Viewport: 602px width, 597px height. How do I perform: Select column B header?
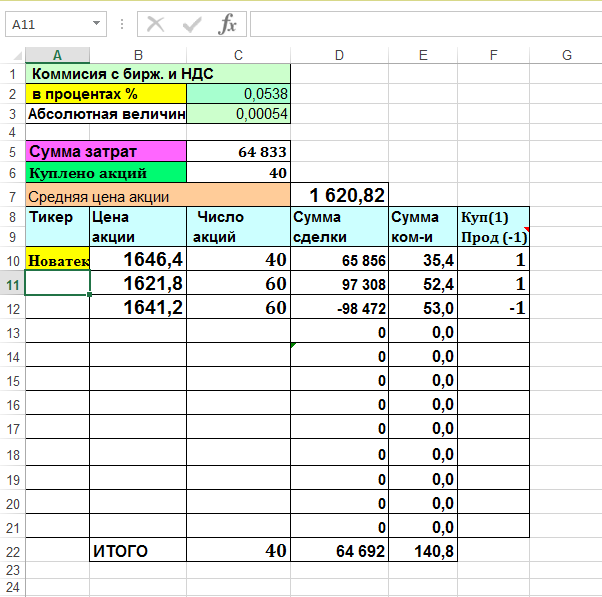tap(138, 55)
